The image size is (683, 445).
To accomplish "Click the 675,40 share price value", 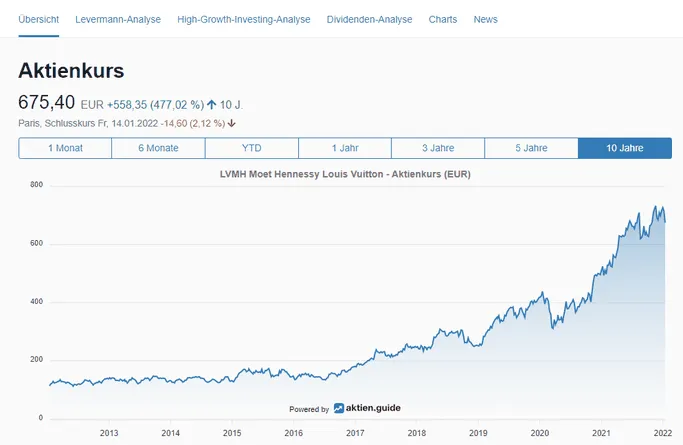I will pos(47,103).
